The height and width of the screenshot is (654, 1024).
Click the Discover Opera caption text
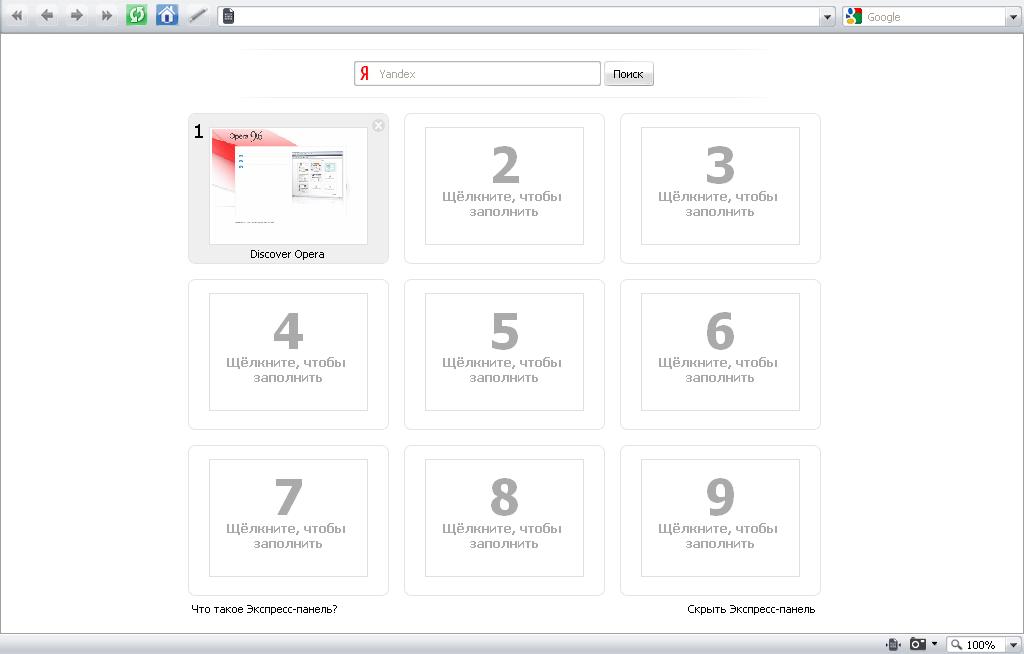click(x=287, y=254)
